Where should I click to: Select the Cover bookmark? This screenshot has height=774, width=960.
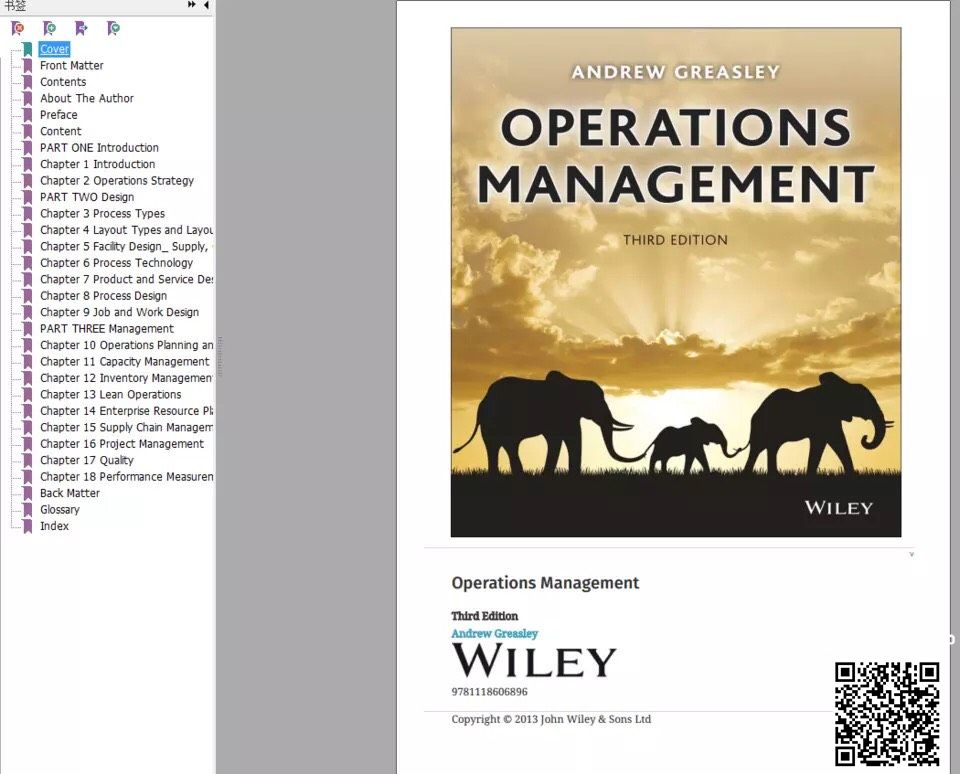coord(55,49)
